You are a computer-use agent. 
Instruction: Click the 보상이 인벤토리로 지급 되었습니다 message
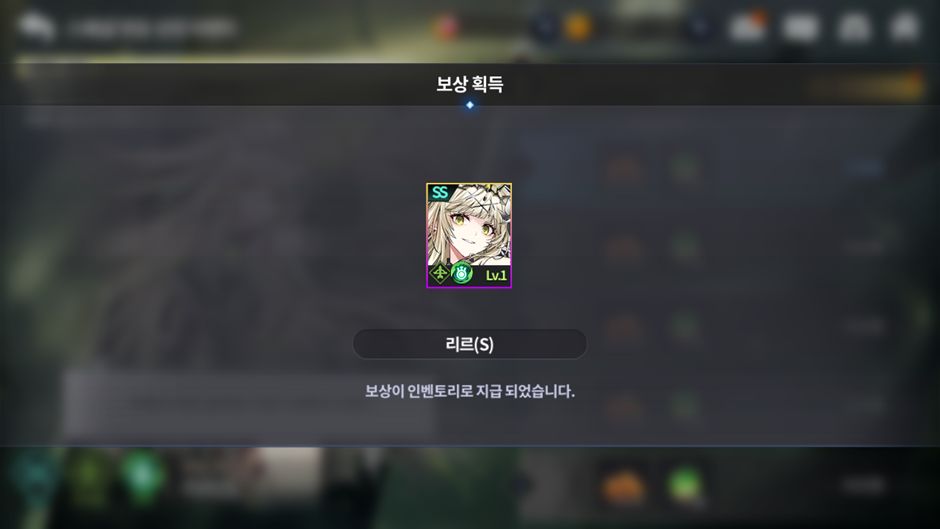[x=469, y=391]
